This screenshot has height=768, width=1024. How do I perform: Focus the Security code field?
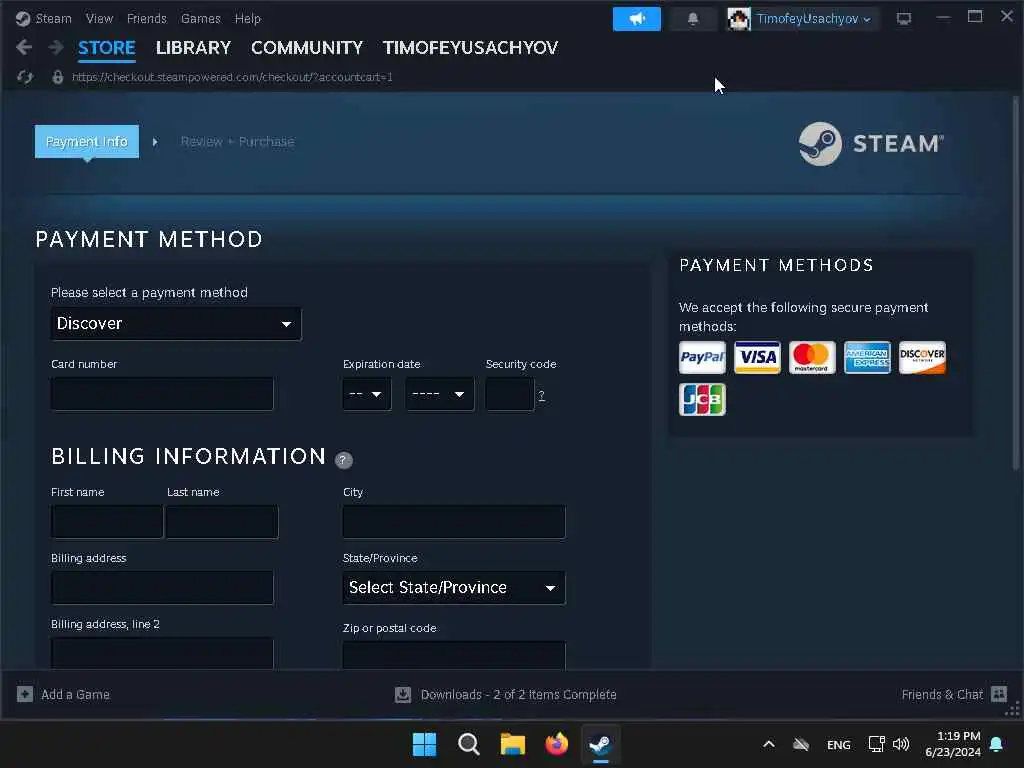pyautogui.click(x=510, y=394)
